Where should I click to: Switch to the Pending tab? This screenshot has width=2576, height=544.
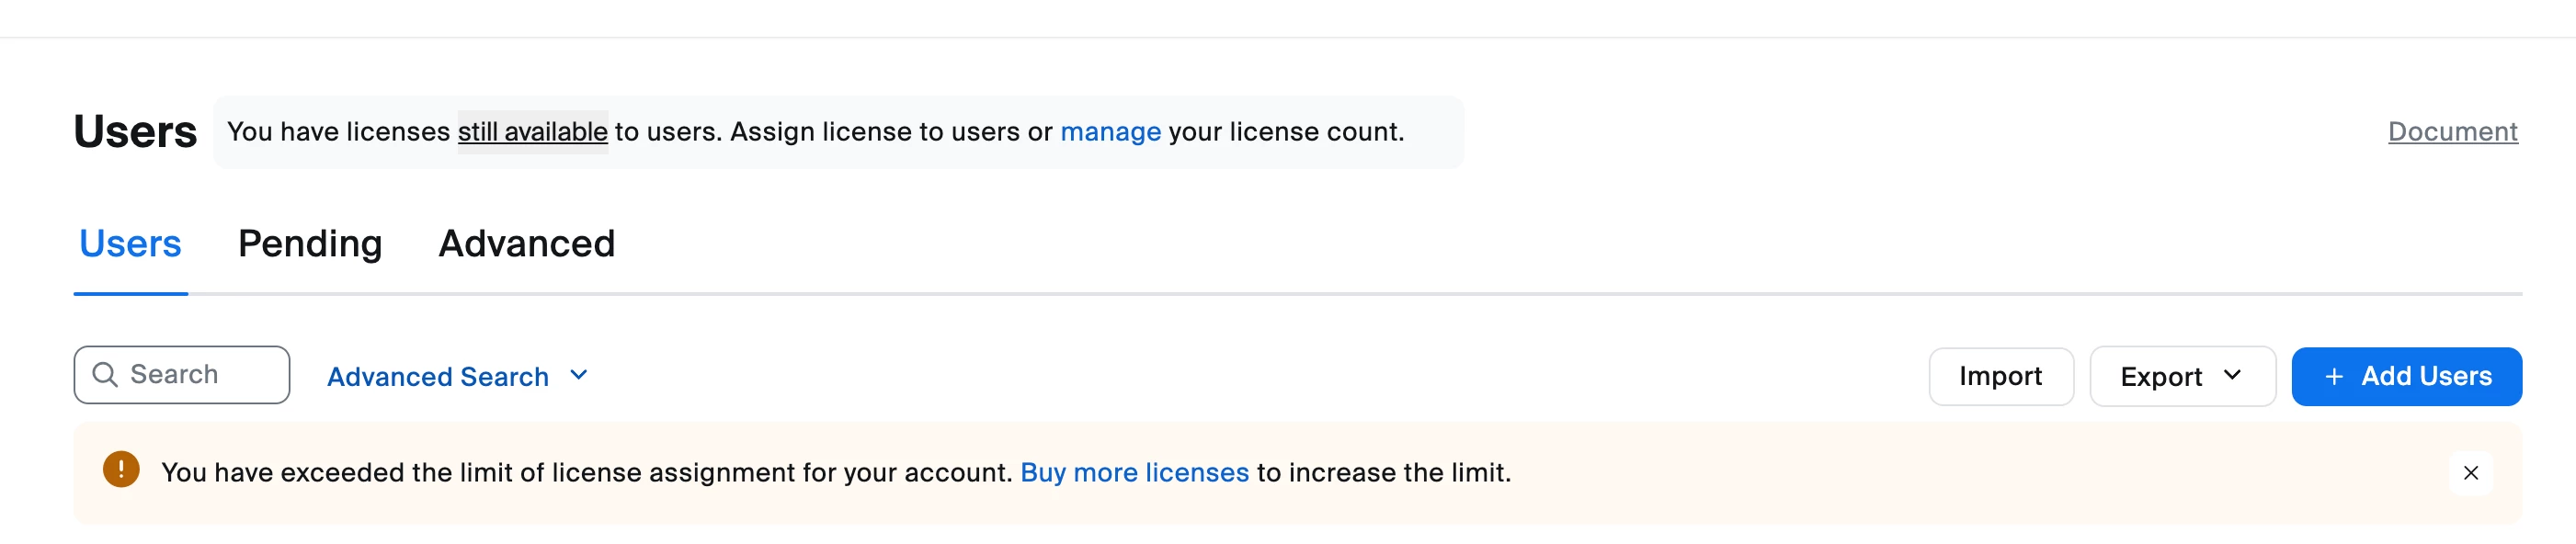point(310,244)
